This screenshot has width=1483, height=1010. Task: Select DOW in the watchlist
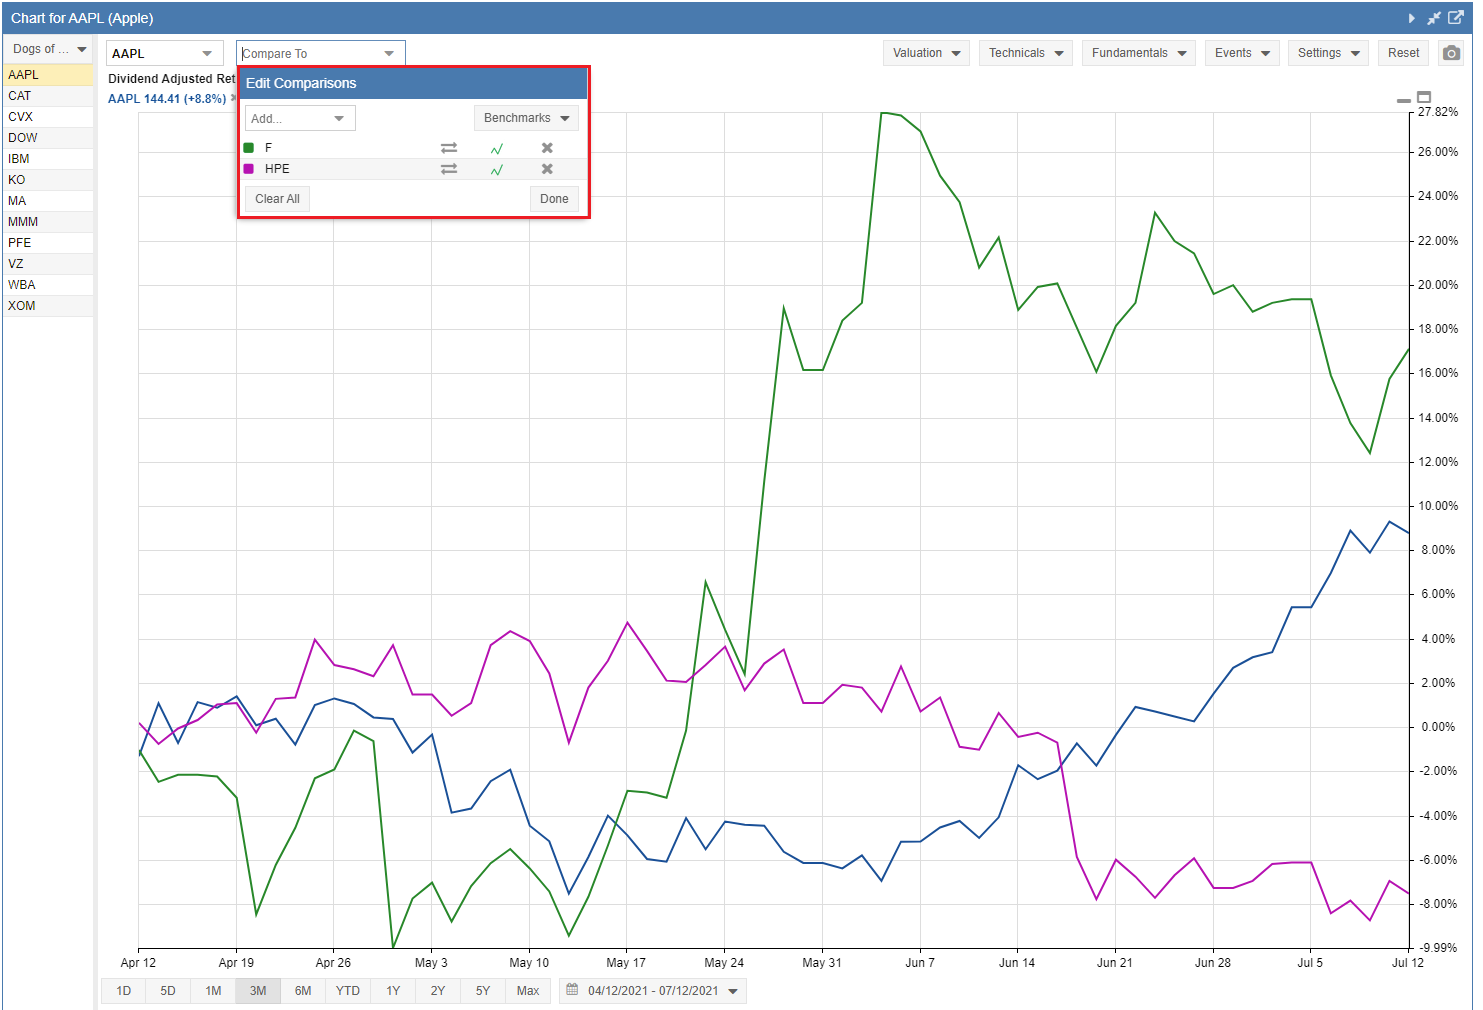tap(48, 138)
